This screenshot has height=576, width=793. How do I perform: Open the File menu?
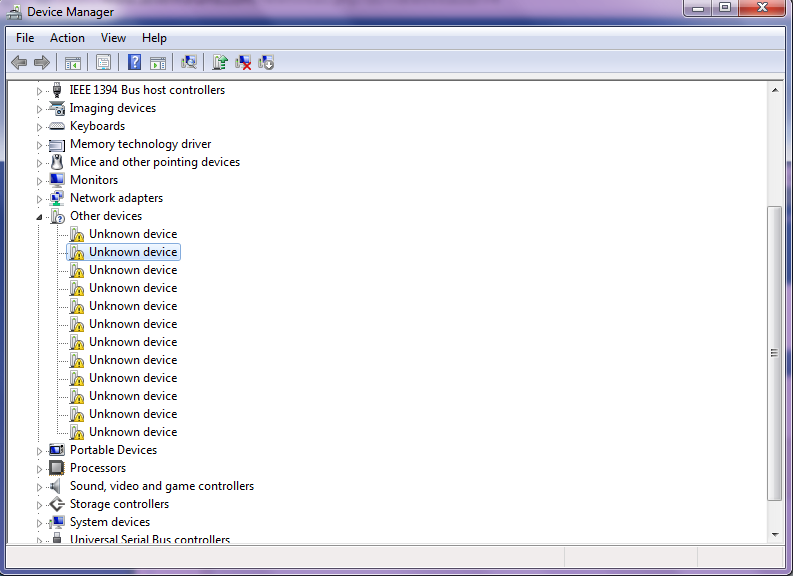(25, 38)
